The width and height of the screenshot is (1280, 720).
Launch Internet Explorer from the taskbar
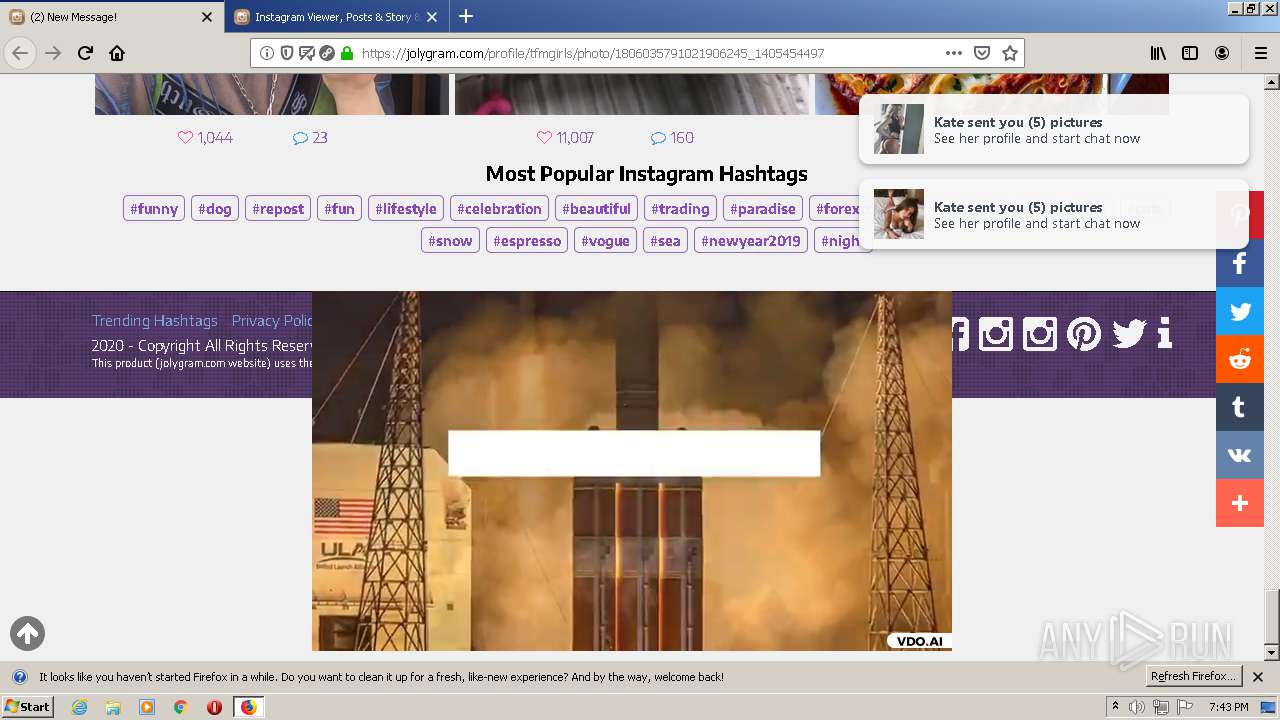click(79, 707)
